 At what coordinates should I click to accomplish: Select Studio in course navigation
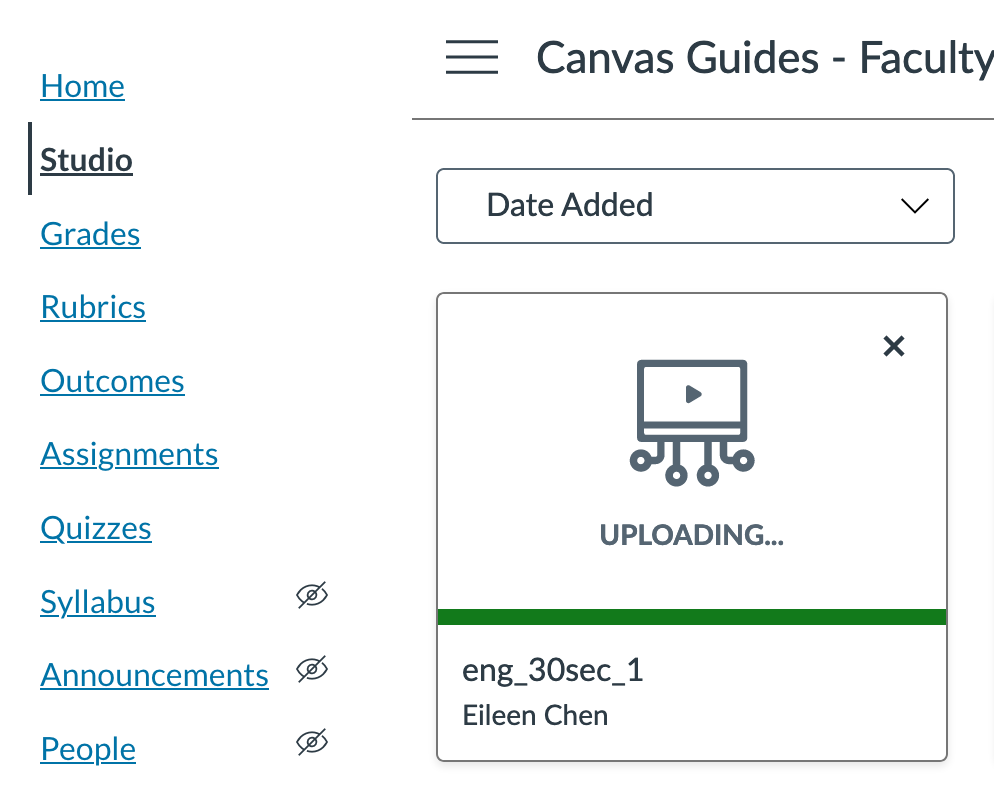pos(86,160)
